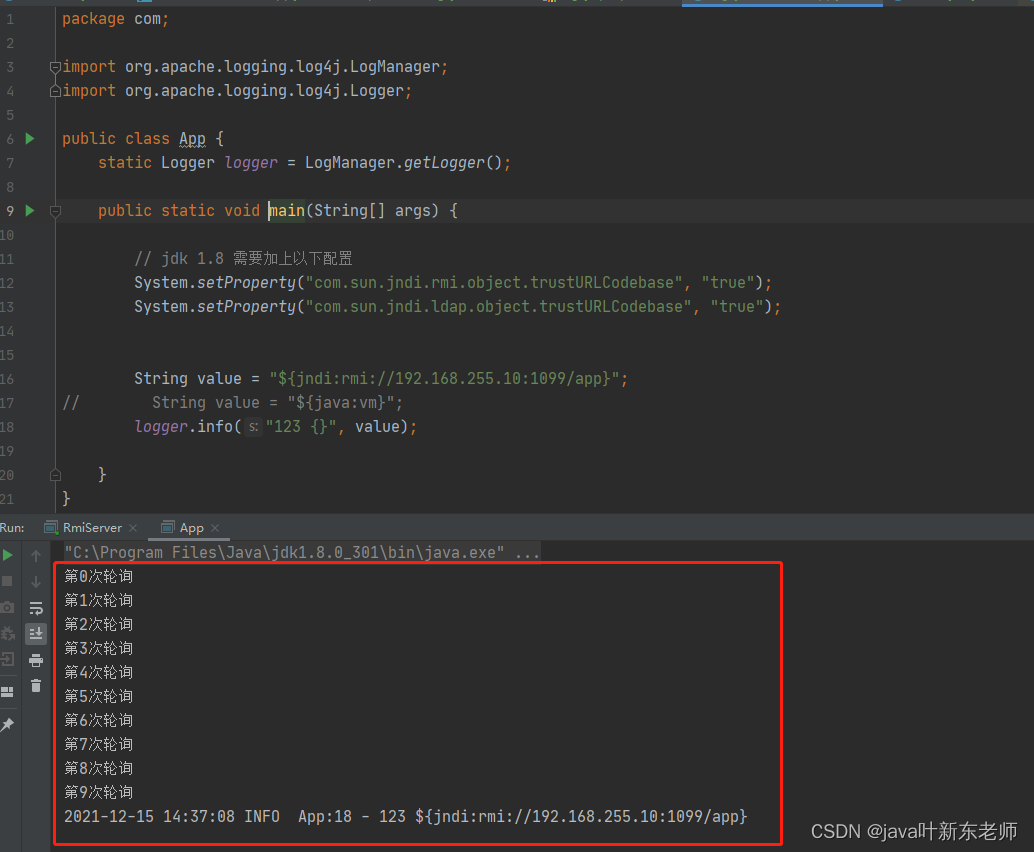Click the class name 'App' on line 6
Viewport: 1034px width, 852px height.
193,139
